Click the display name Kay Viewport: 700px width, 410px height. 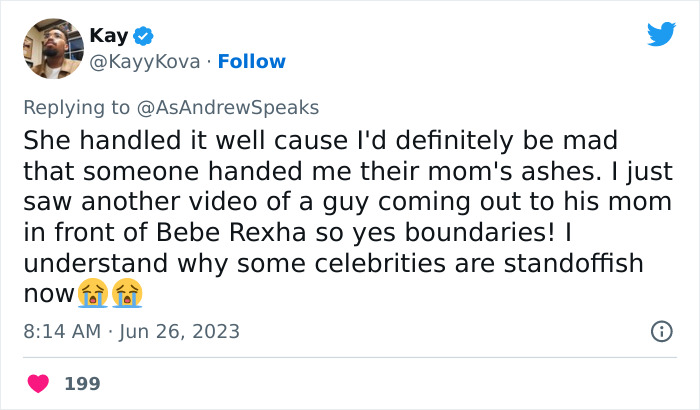(x=108, y=36)
